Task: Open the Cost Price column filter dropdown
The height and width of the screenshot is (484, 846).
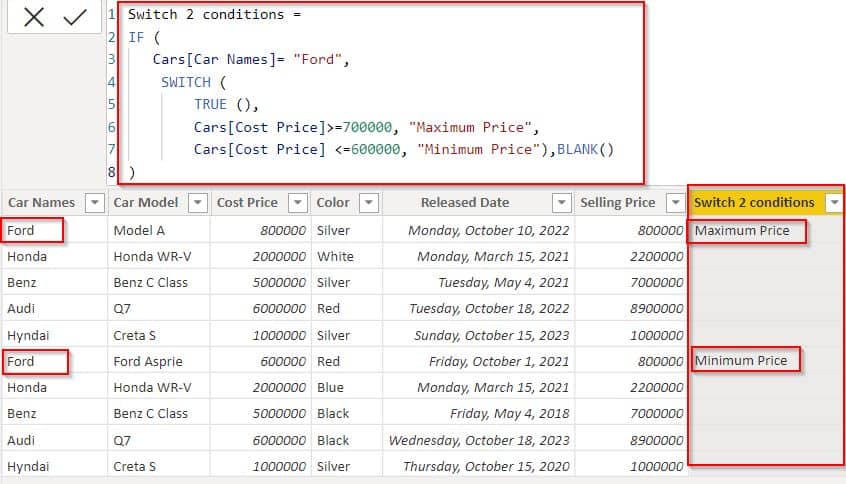Action: click(x=298, y=203)
